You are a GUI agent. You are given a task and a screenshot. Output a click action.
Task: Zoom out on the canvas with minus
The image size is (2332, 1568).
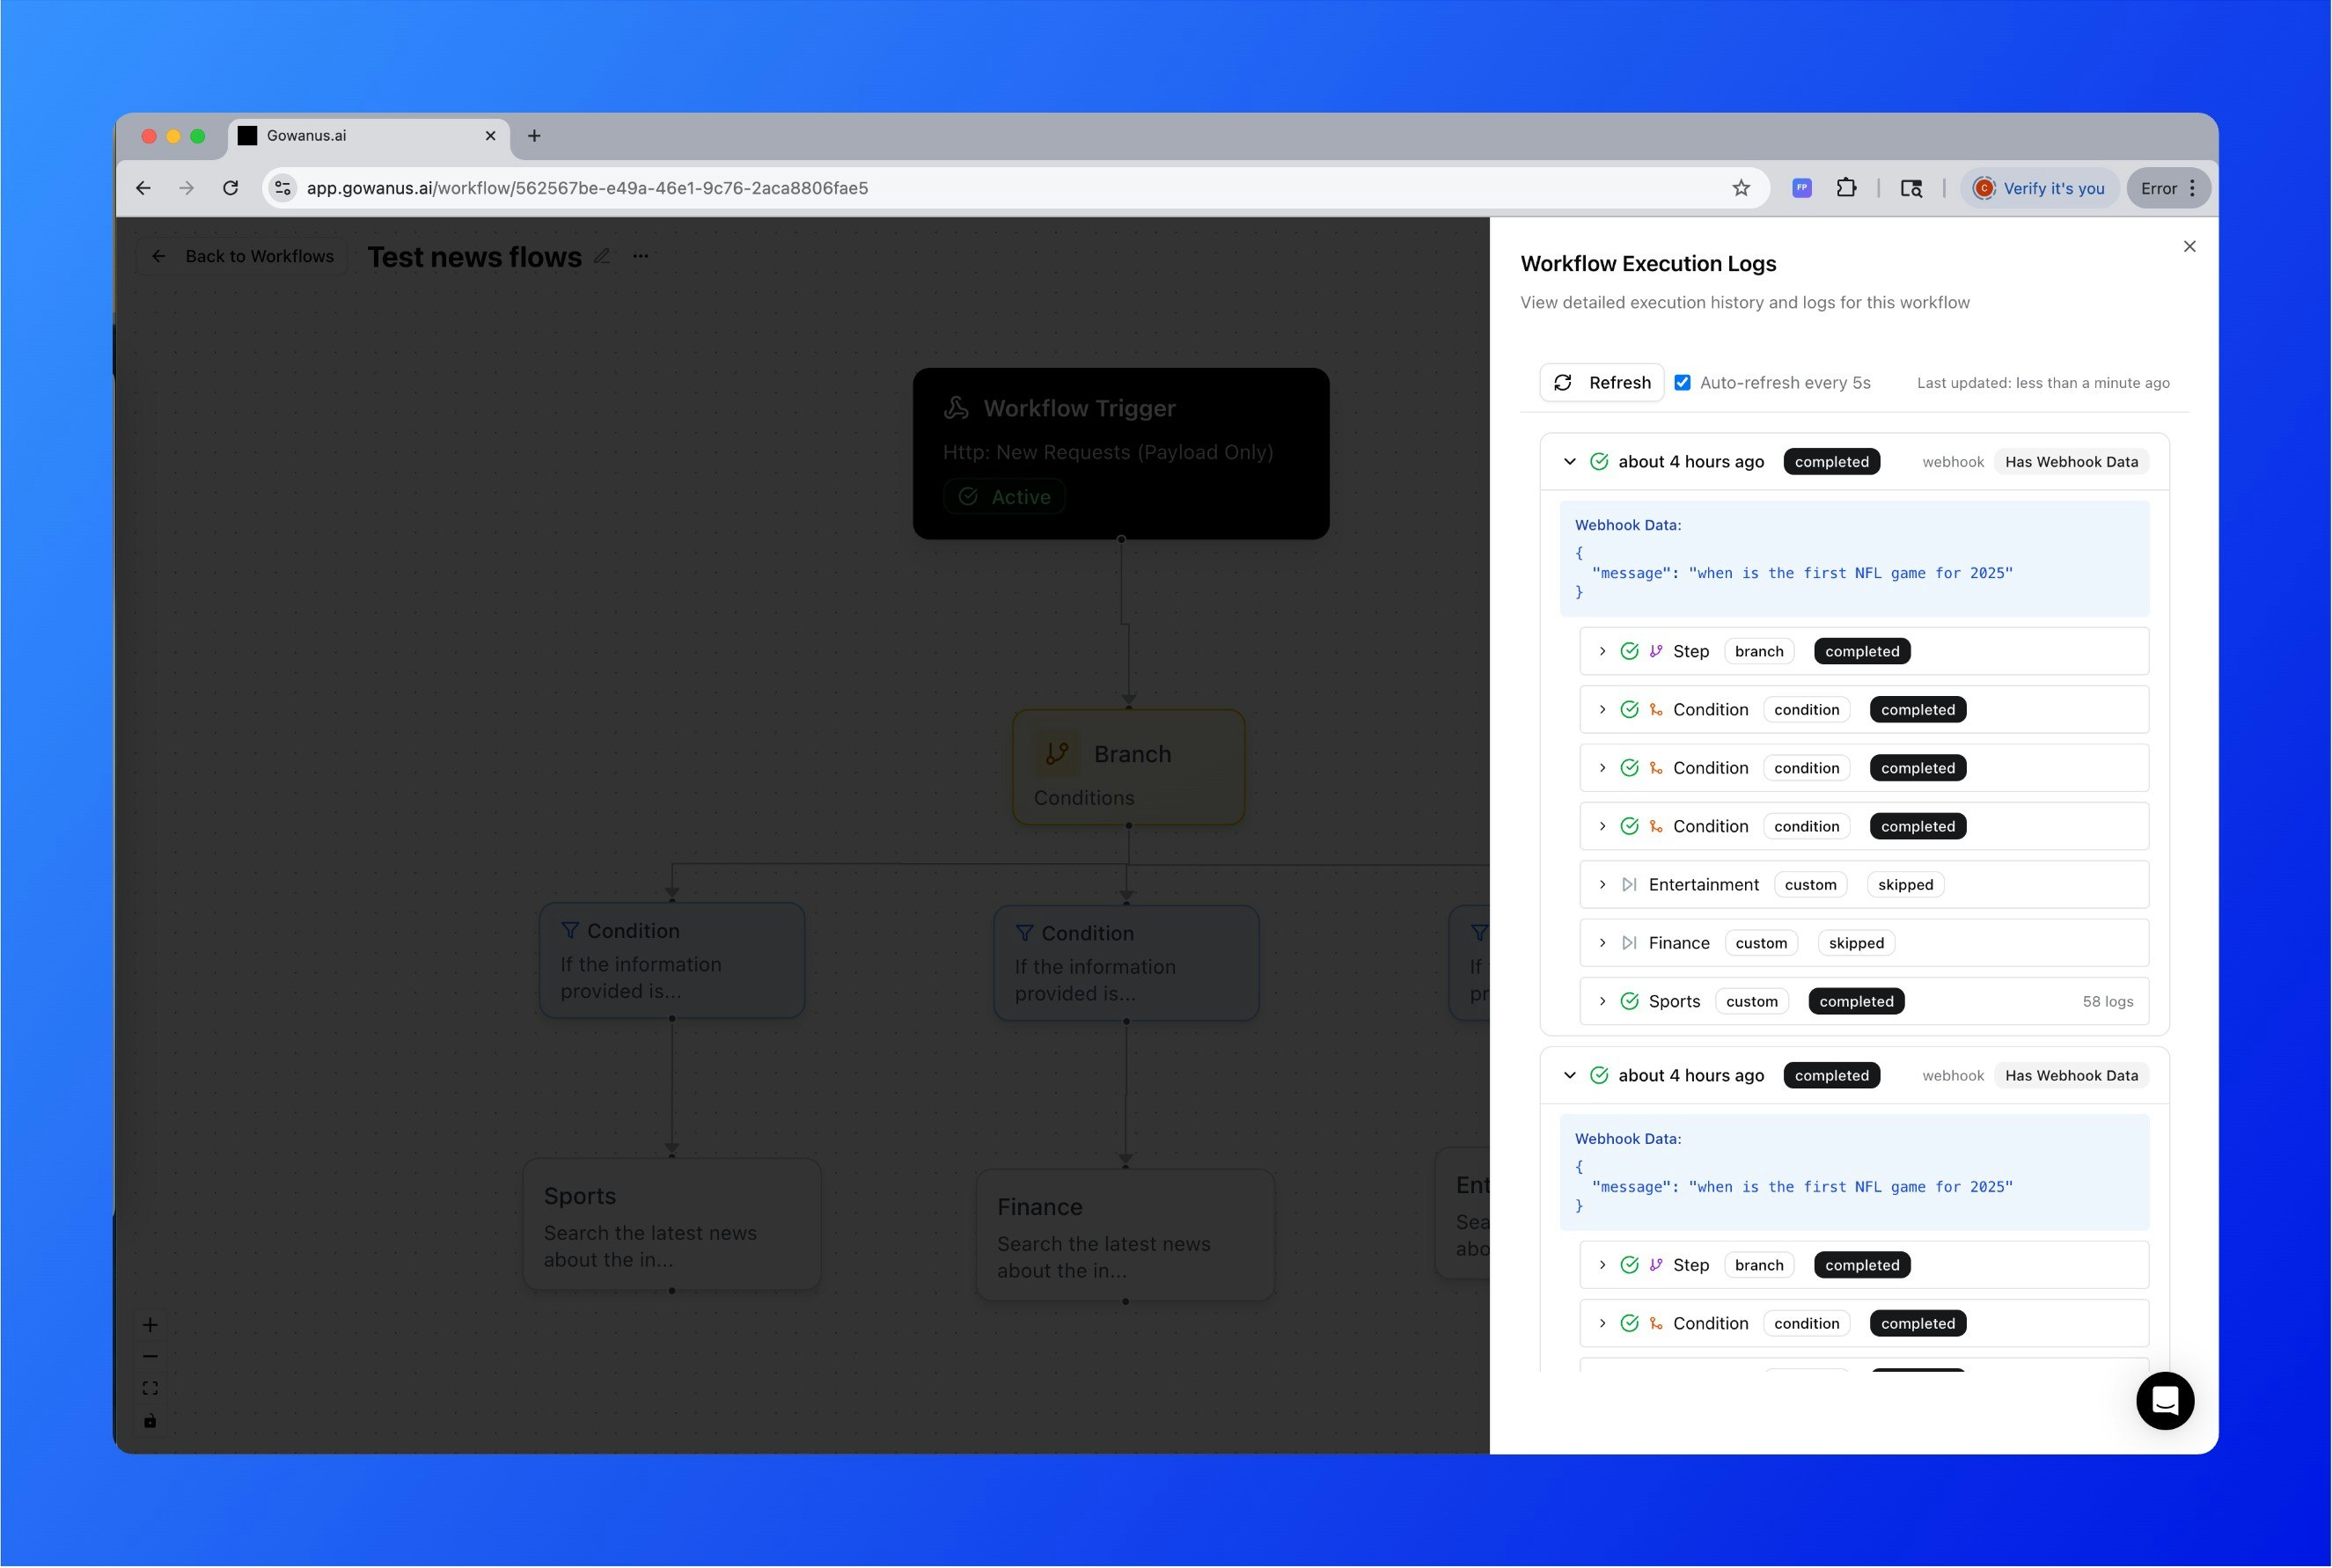[150, 1357]
